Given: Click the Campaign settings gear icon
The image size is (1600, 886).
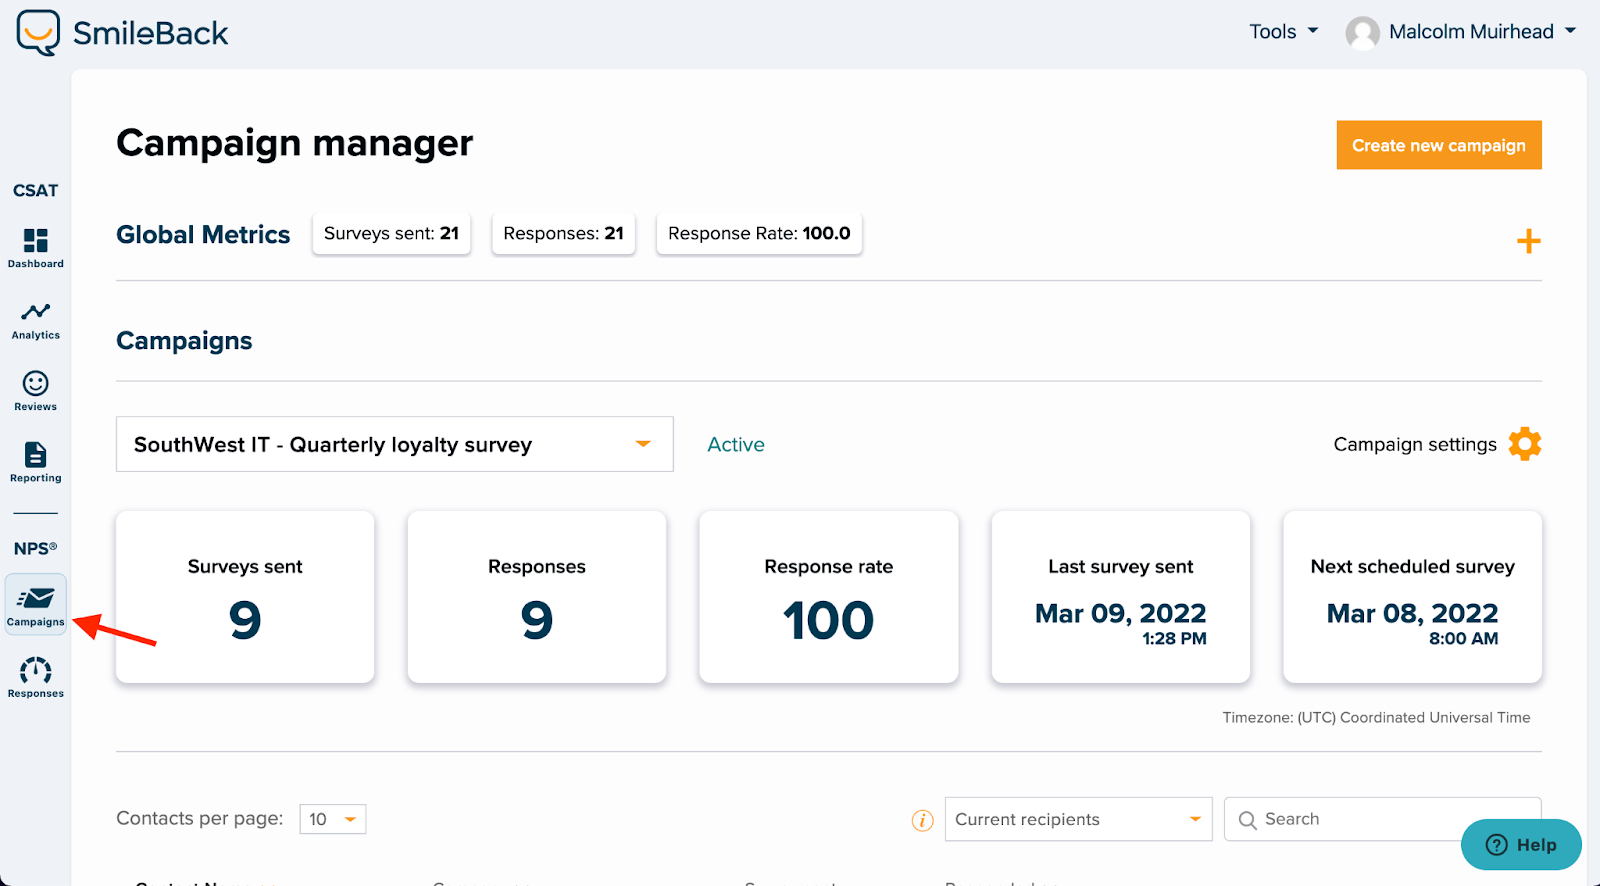Looking at the screenshot, I should pyautogui.click(x=1525, y=444).
